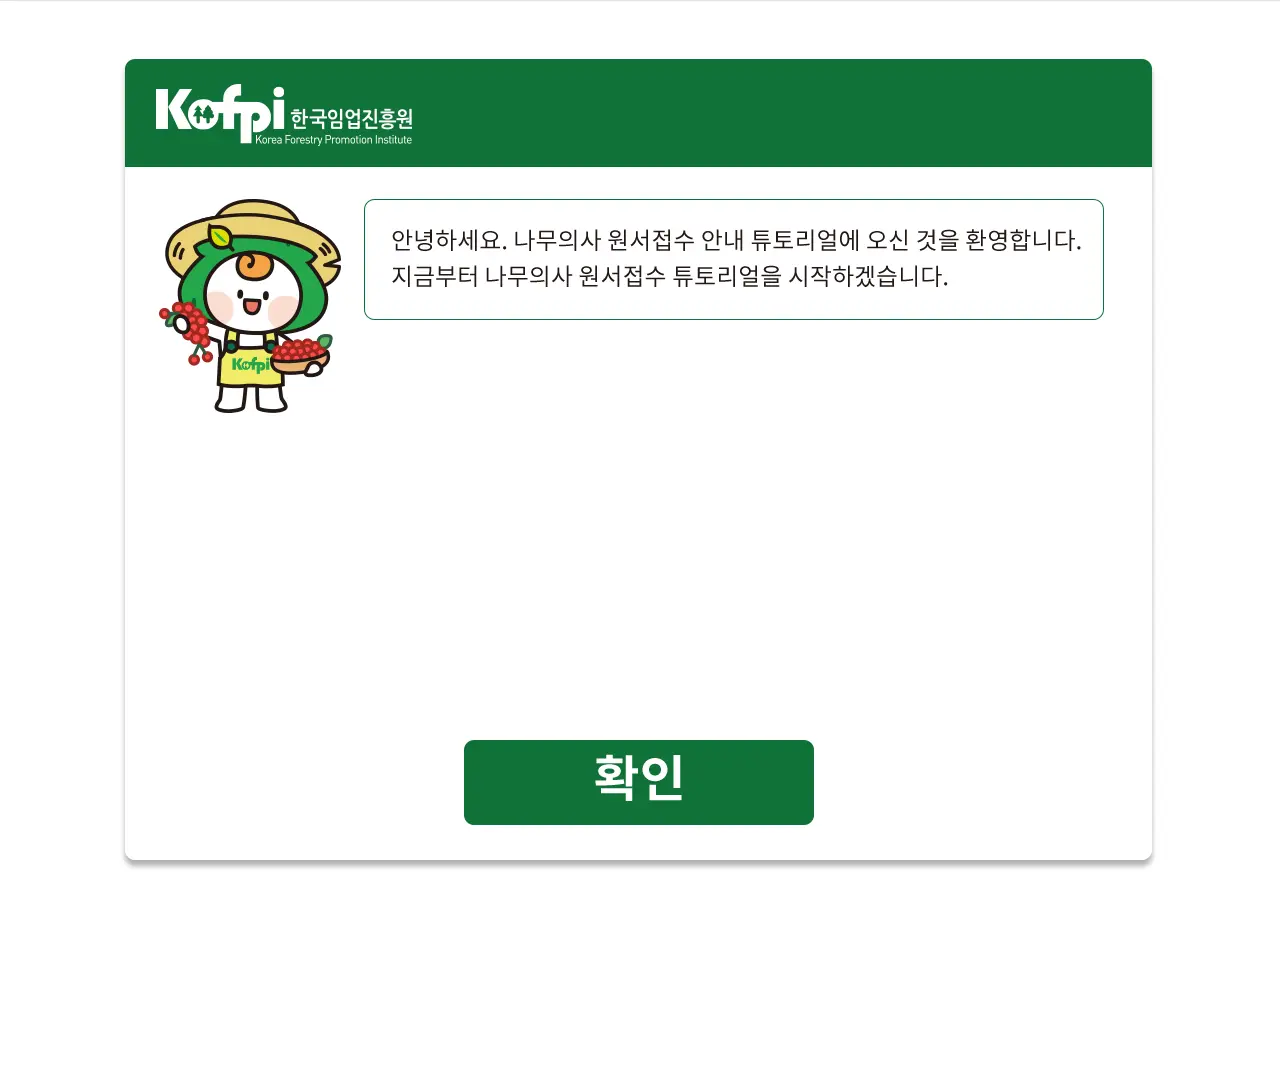Click the first greeting line starting 안녕하세요
Image resolution: width=1280 pixels, height=1080 pixels.
coord(736,240)
